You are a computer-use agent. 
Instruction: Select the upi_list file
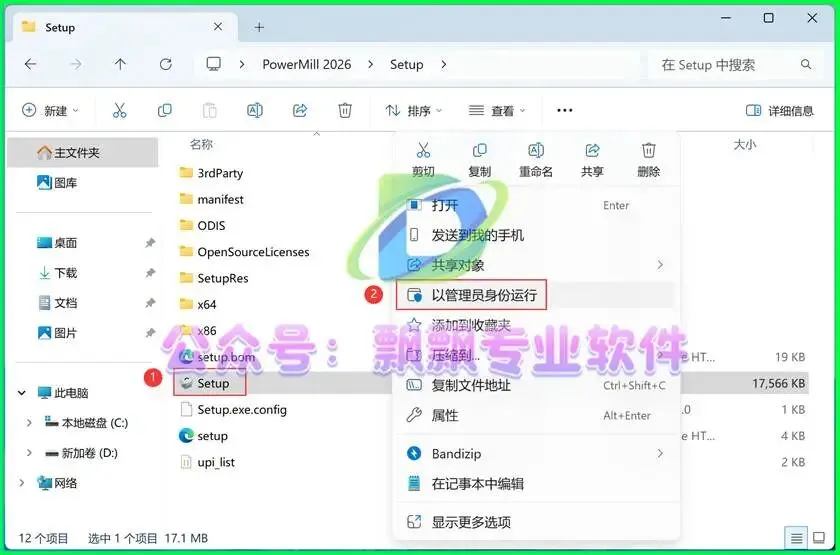(x=207, y=462)
